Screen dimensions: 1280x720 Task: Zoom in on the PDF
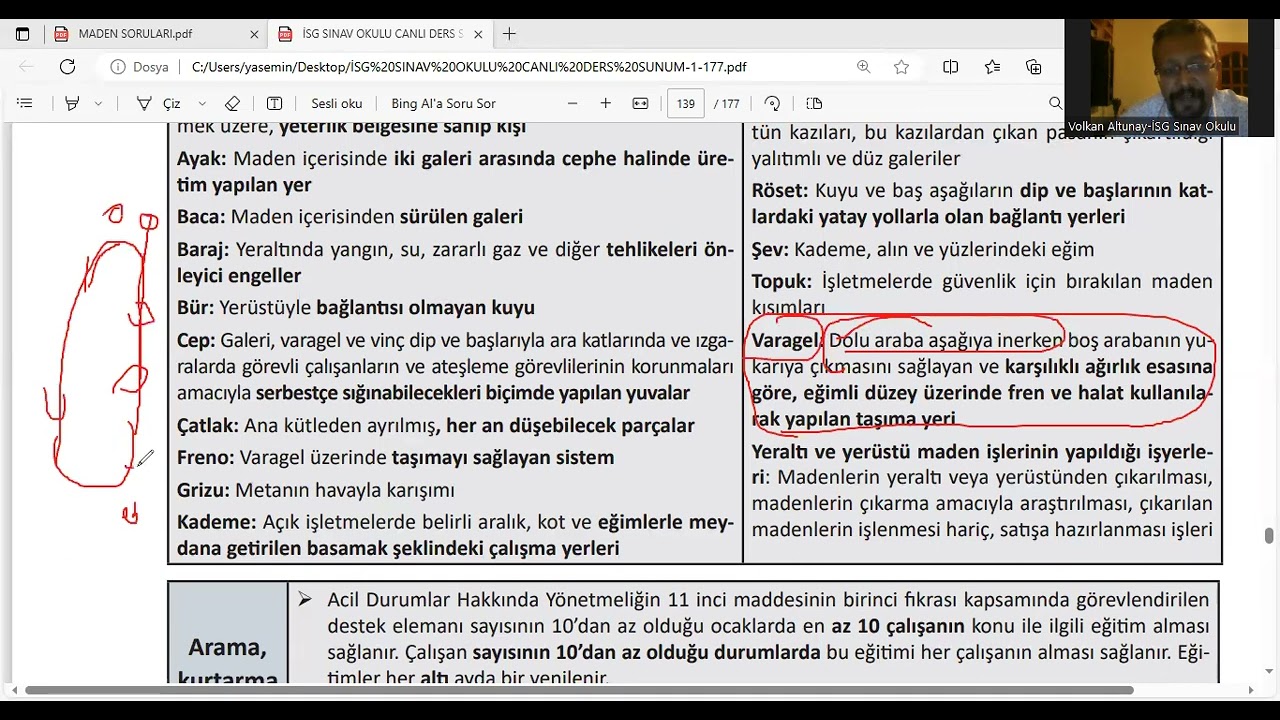click(605, 103)
